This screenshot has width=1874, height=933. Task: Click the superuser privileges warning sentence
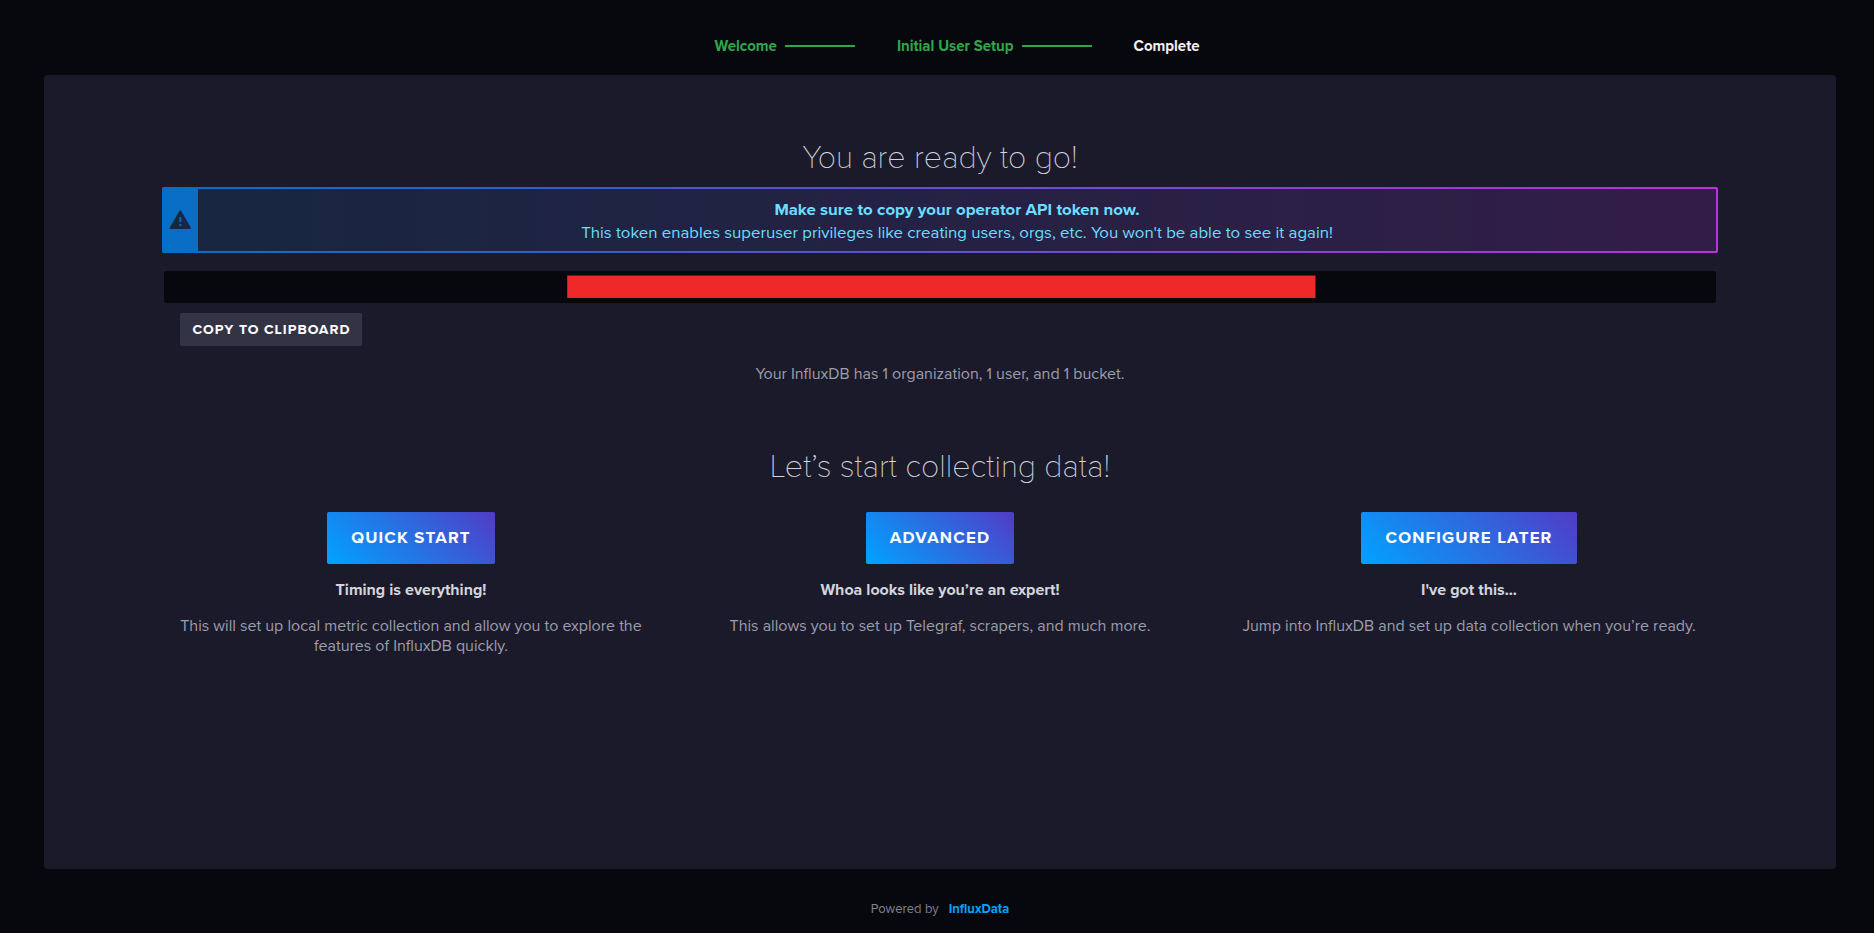coord(956,233)
